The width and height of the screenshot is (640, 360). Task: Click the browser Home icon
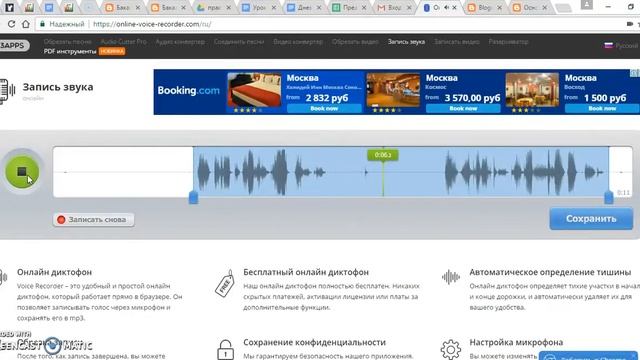[26, 24]
